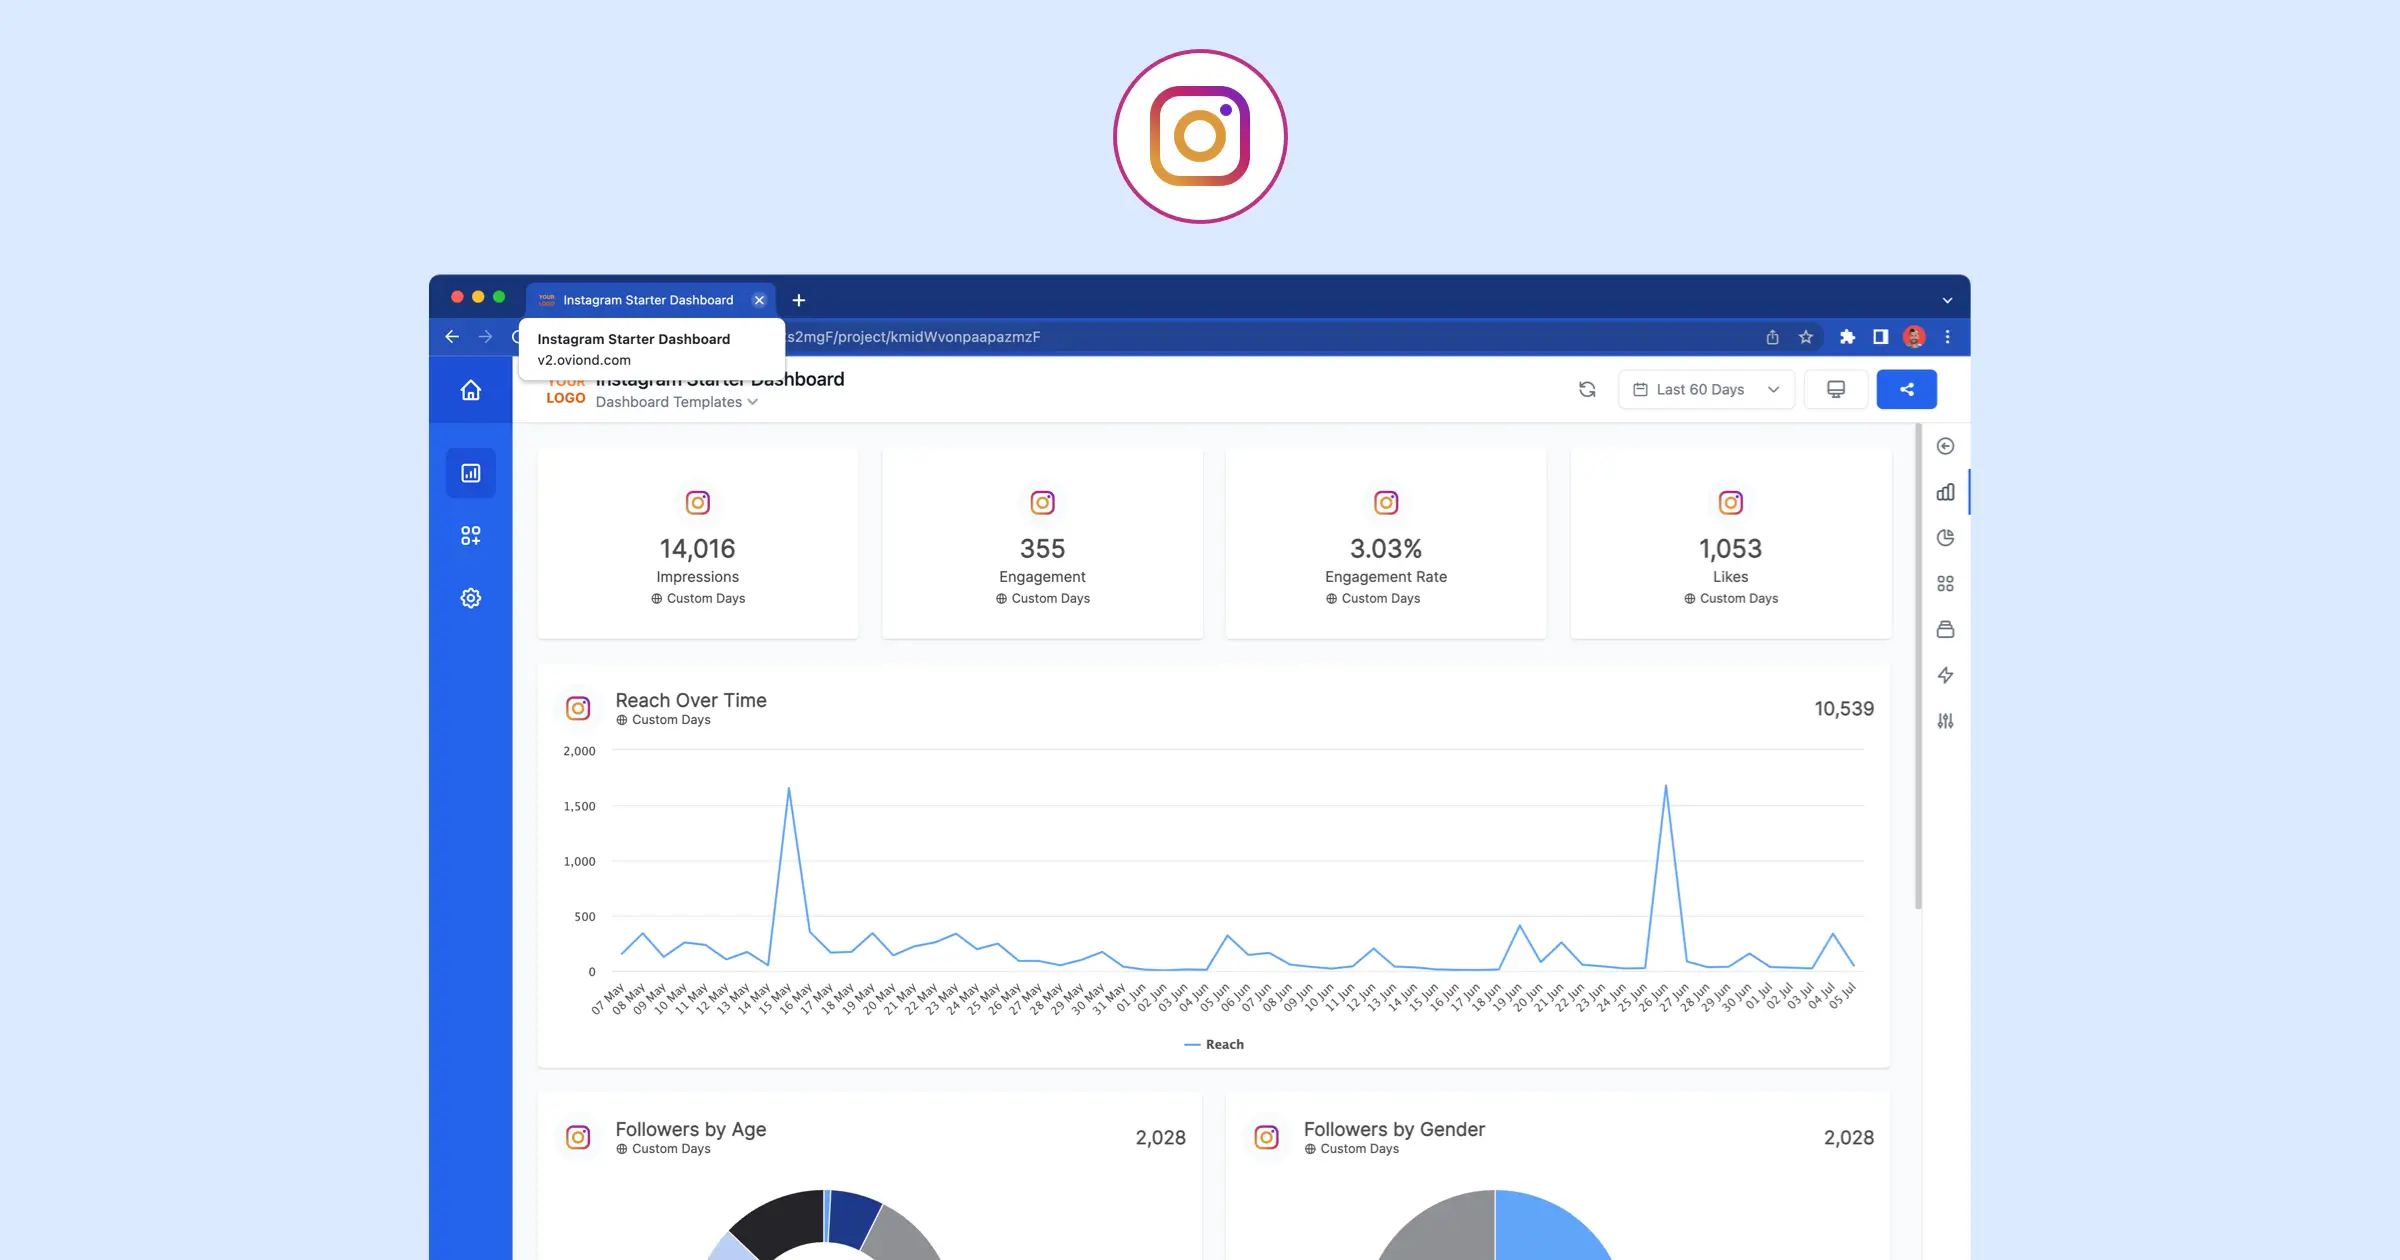Image resolution: width=2400 pixels, height=1260 pixels.
Task: Open the lightning bolt automation panel
Action: tap(1945, 676)
